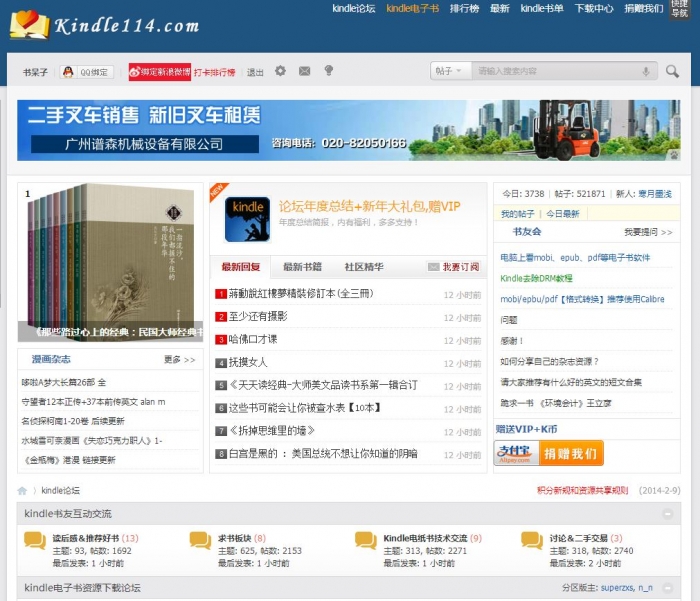700x601 pixels.
Task: Switch to the 最新书籍 tab
Action: [302, 267]
